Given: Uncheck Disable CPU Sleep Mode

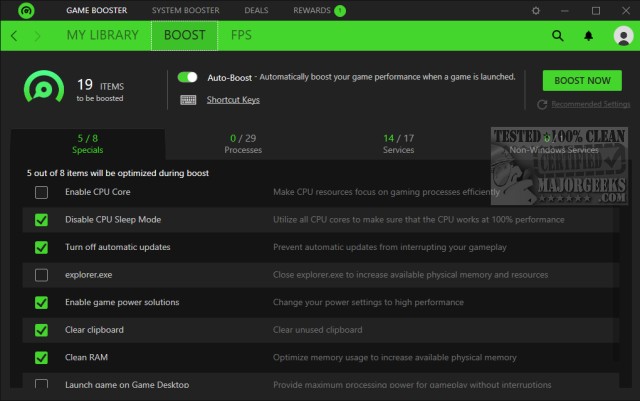Looking at the screenshot, I should tap(41, 220).
